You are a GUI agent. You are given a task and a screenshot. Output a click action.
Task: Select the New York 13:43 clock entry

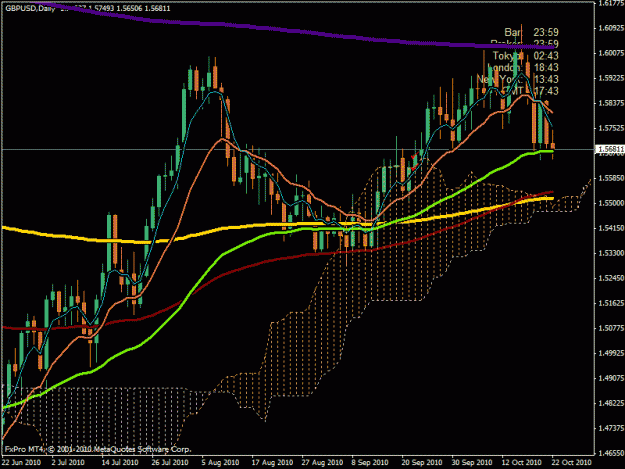pos(518,79)
